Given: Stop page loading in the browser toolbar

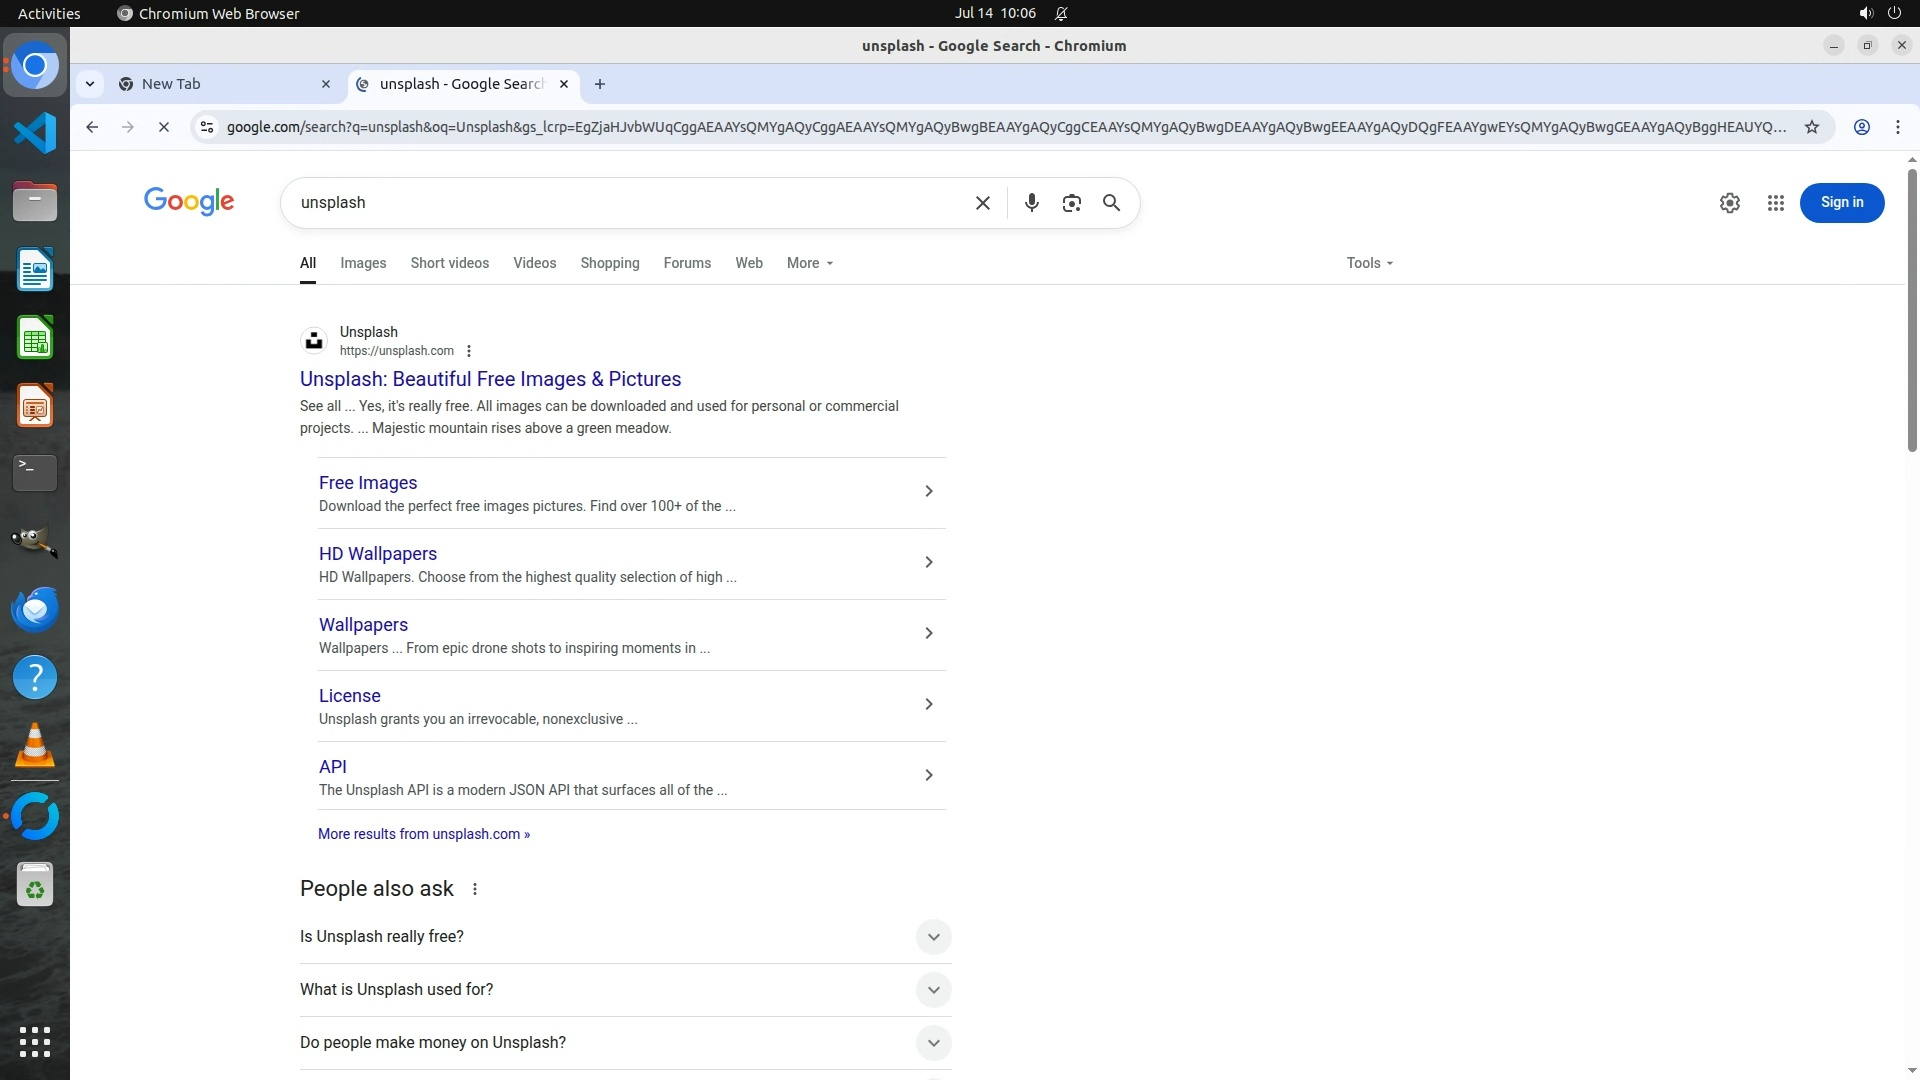Looking at the screenshot, I should (x=164, y=127).
